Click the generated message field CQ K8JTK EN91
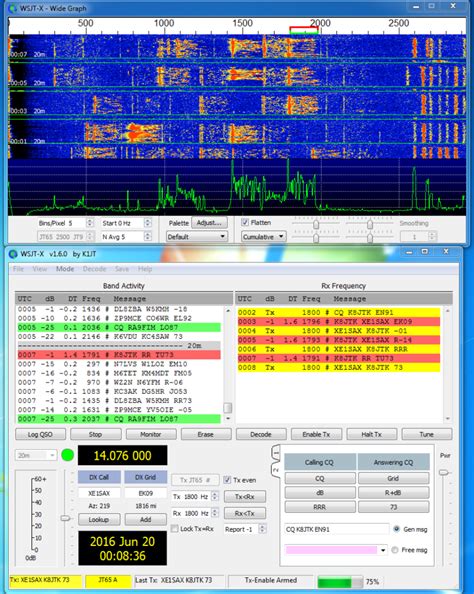The height and width of the screenshot is (594, 474). (x=336, y=529)
